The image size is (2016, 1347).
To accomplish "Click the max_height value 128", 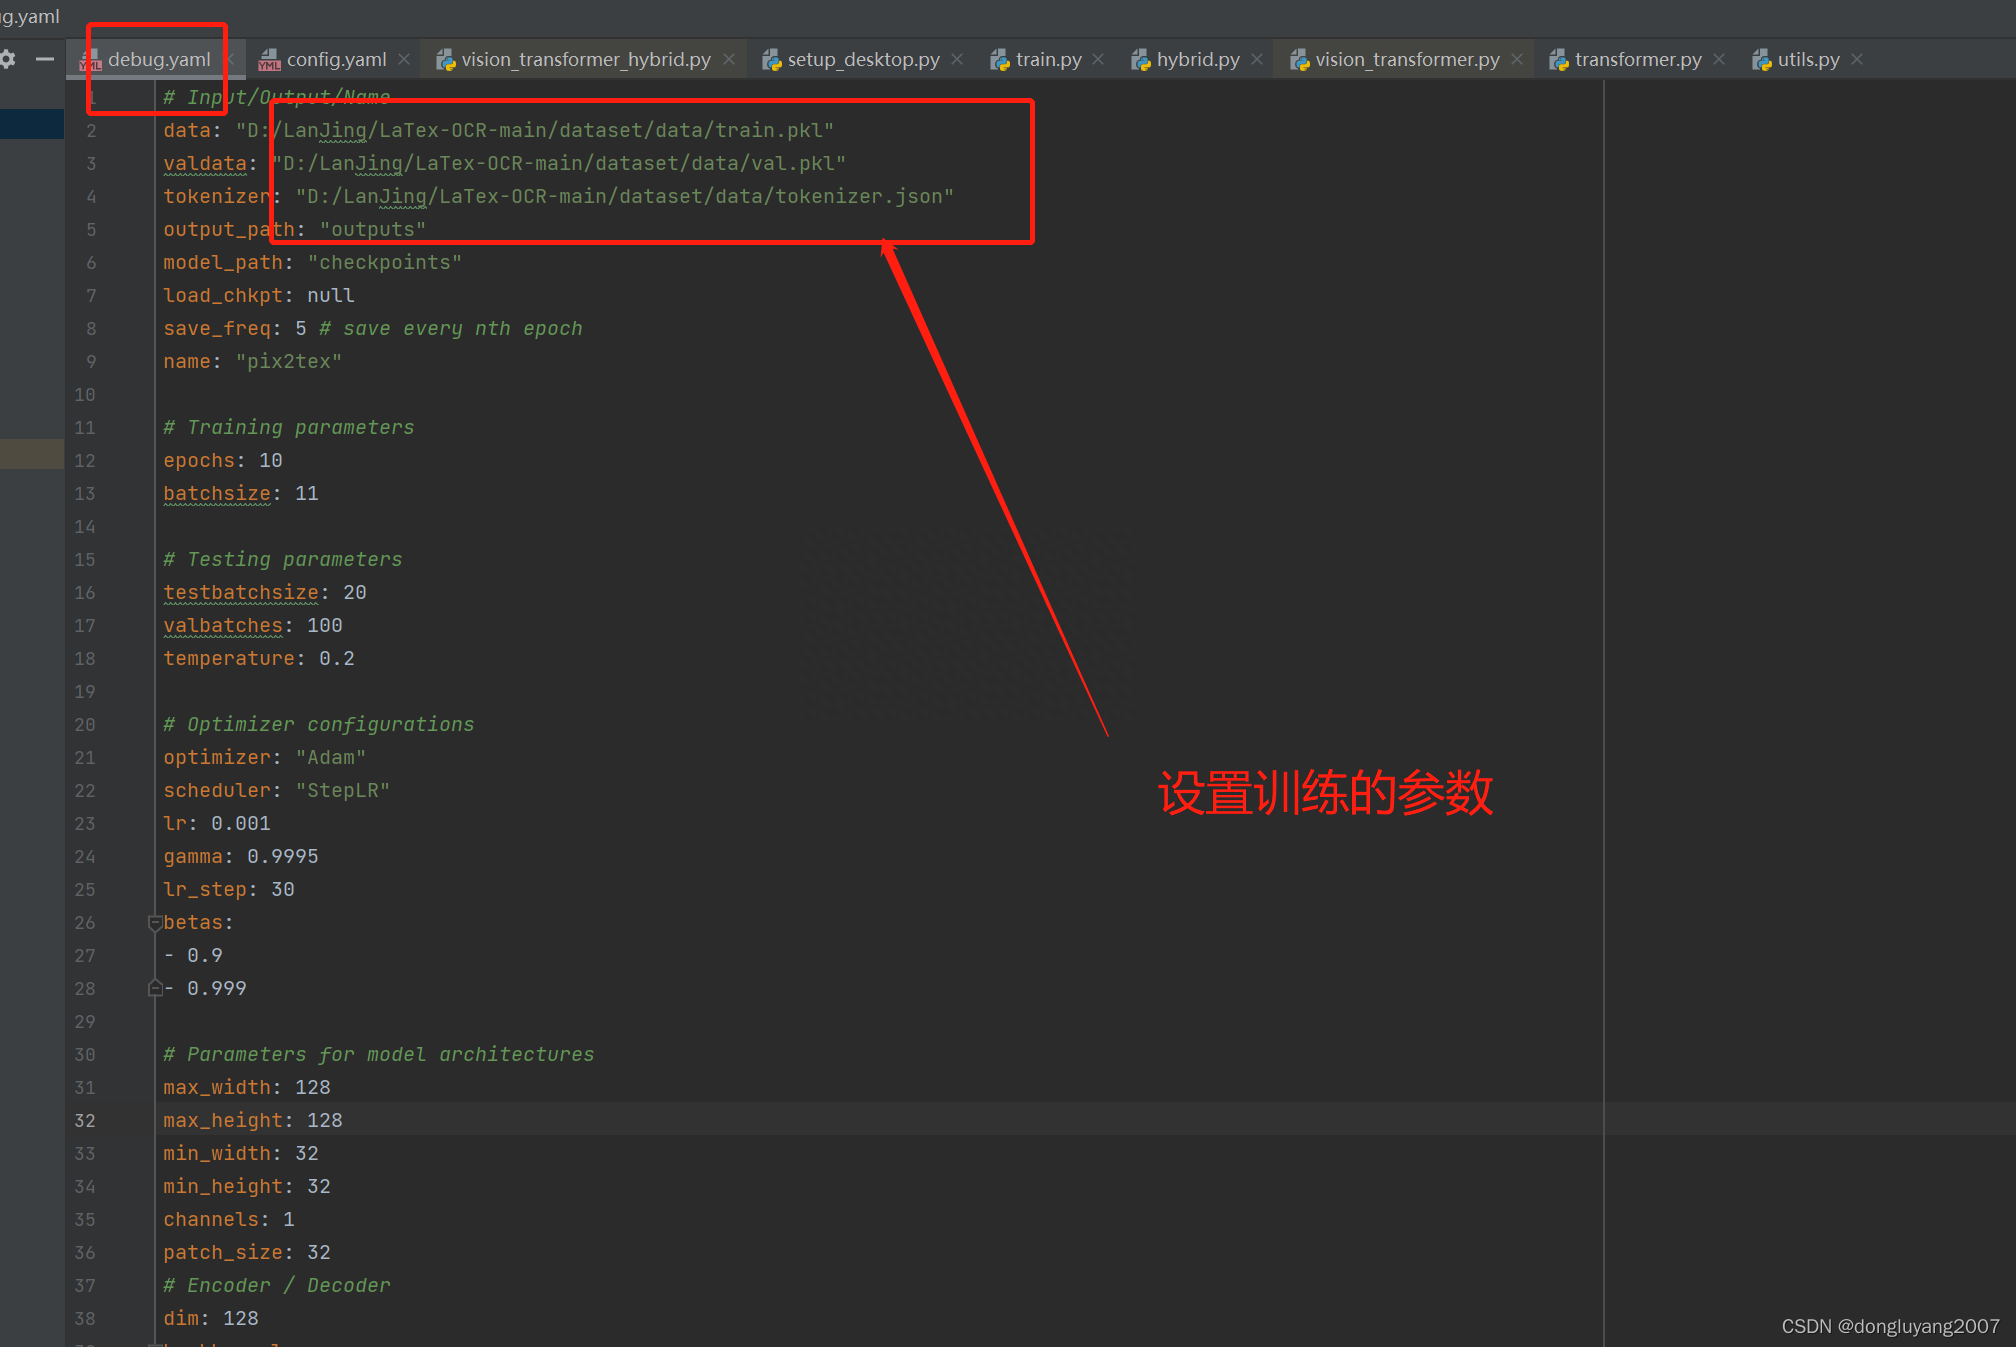I will pos(325,1121).
